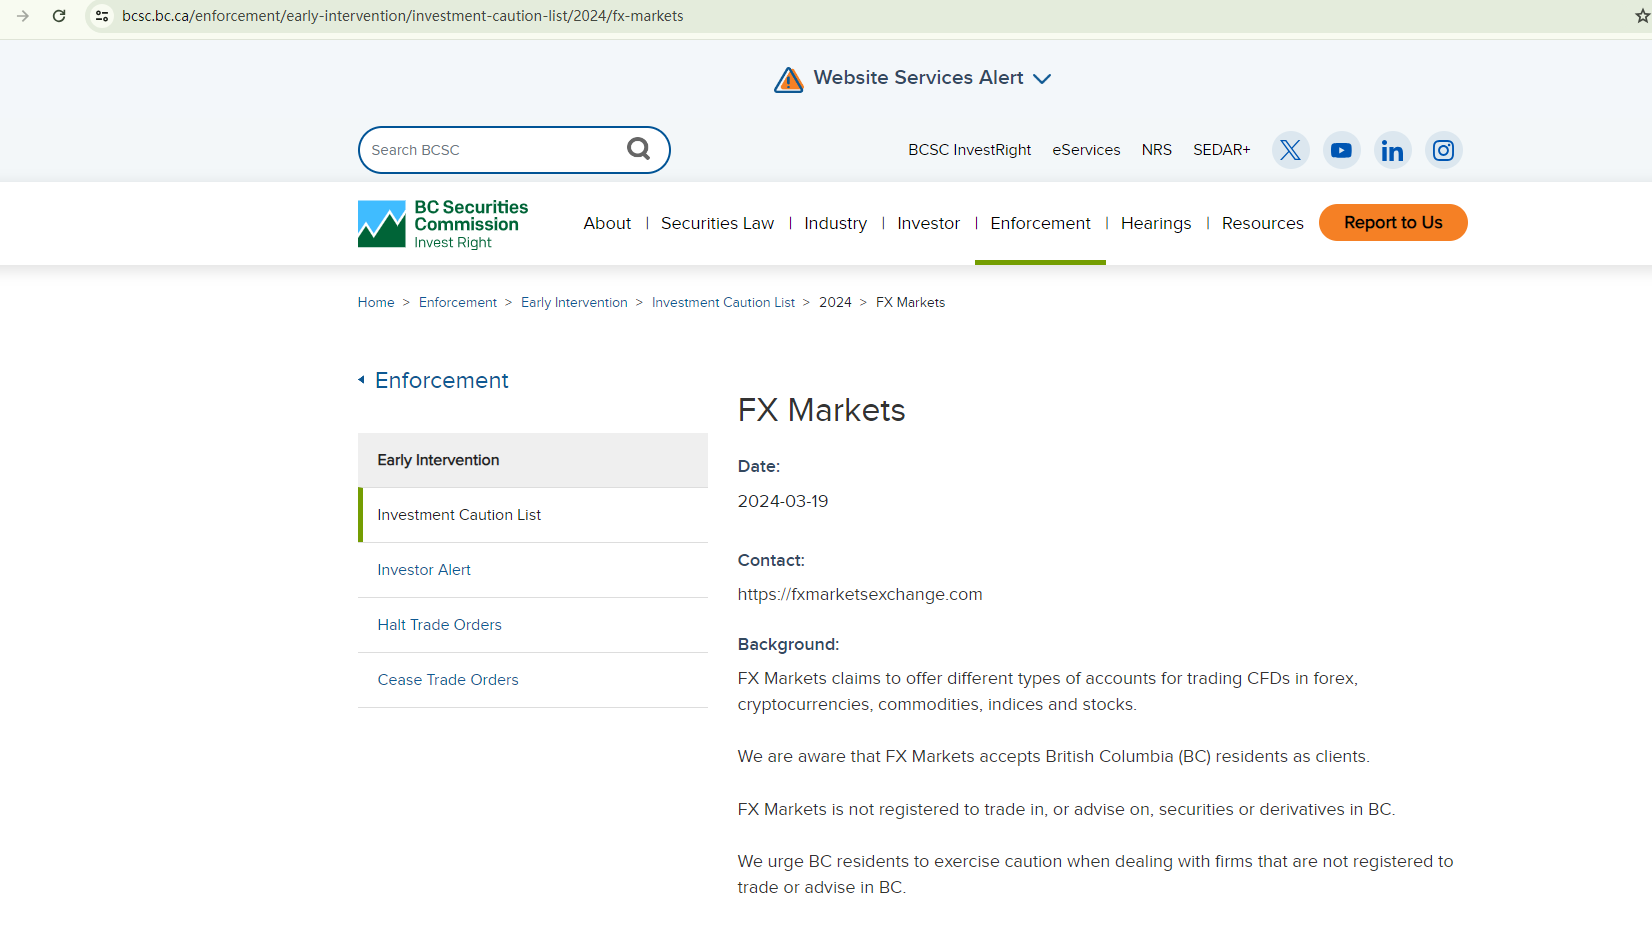Viewport: 1652px width, 926px height.
Task: Open the Enforcement menu
Action: (x=1040, y=223)
